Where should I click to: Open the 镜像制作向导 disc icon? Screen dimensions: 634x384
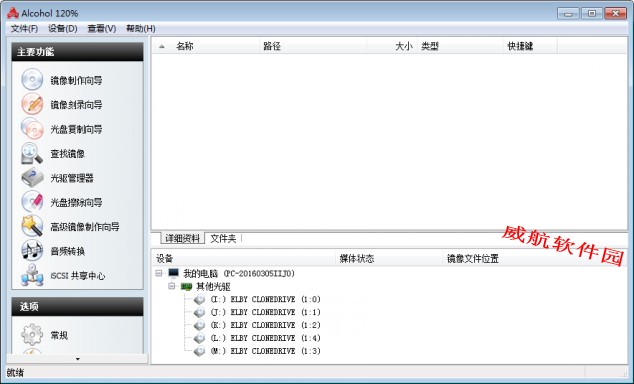pyautogui.click(x=32, y=79)
